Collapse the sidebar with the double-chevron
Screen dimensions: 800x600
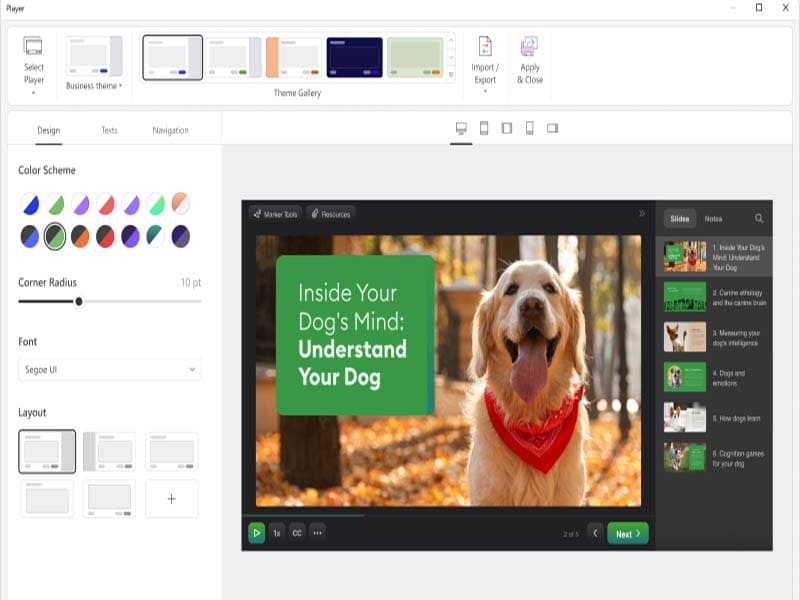643,212
